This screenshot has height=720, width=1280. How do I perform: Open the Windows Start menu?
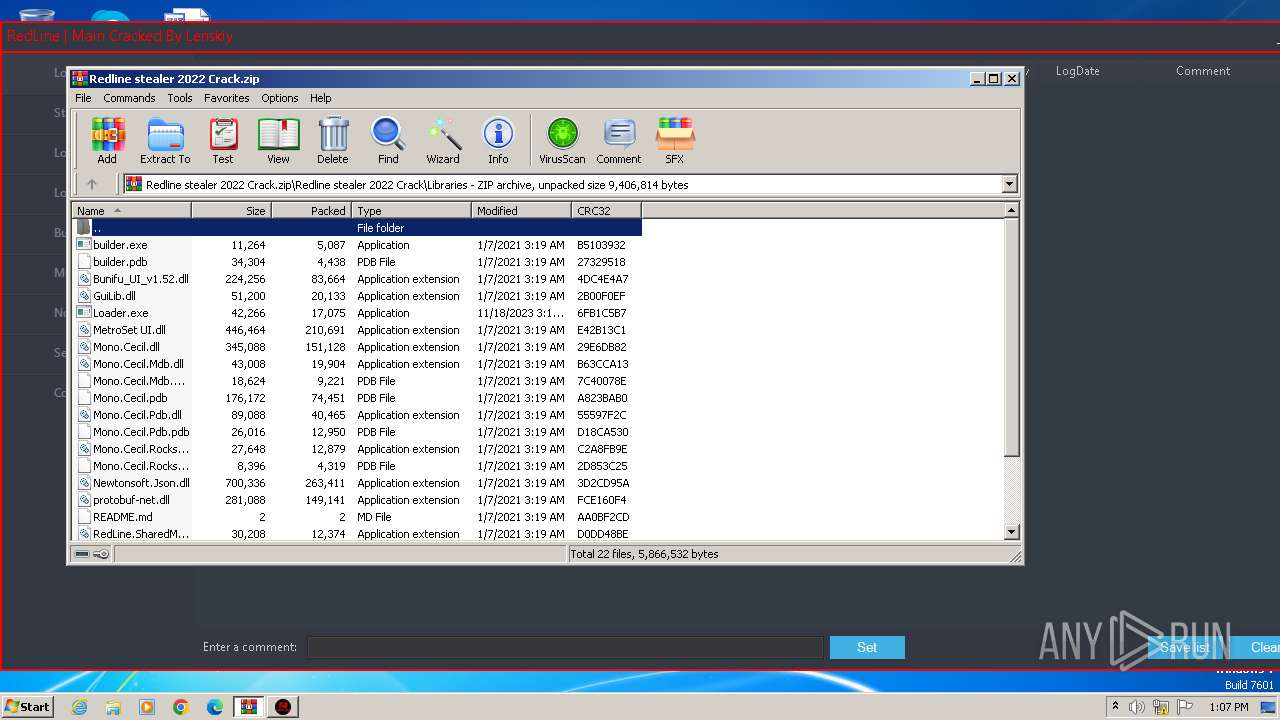point(28,706)
